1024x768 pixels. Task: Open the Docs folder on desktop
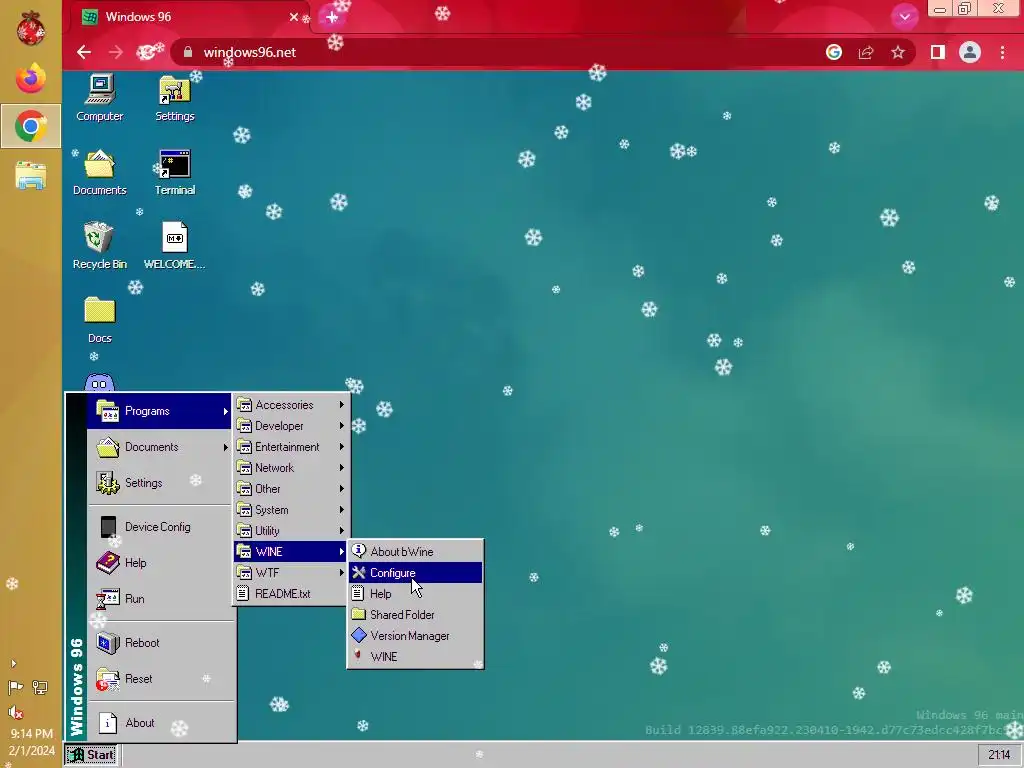click(x=99, y=320)
